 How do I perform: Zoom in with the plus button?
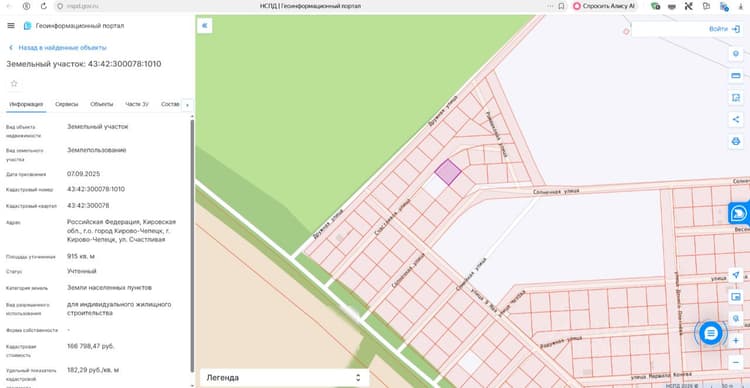tap(736, 340)
